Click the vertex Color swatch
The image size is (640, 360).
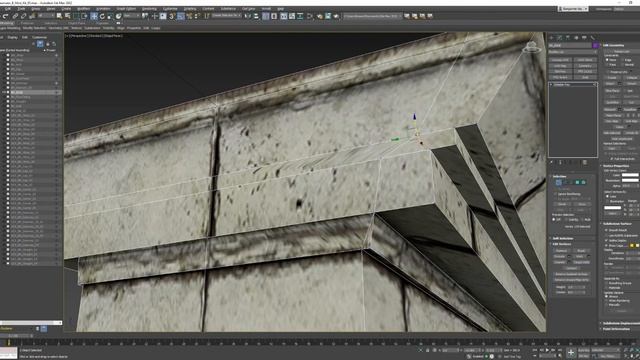tap(630, 175)
